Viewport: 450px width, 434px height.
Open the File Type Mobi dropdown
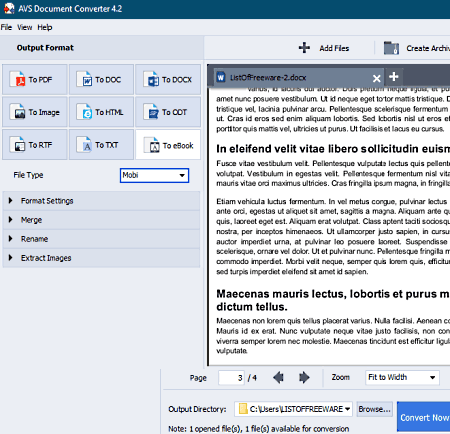click(x=154, y=175)
